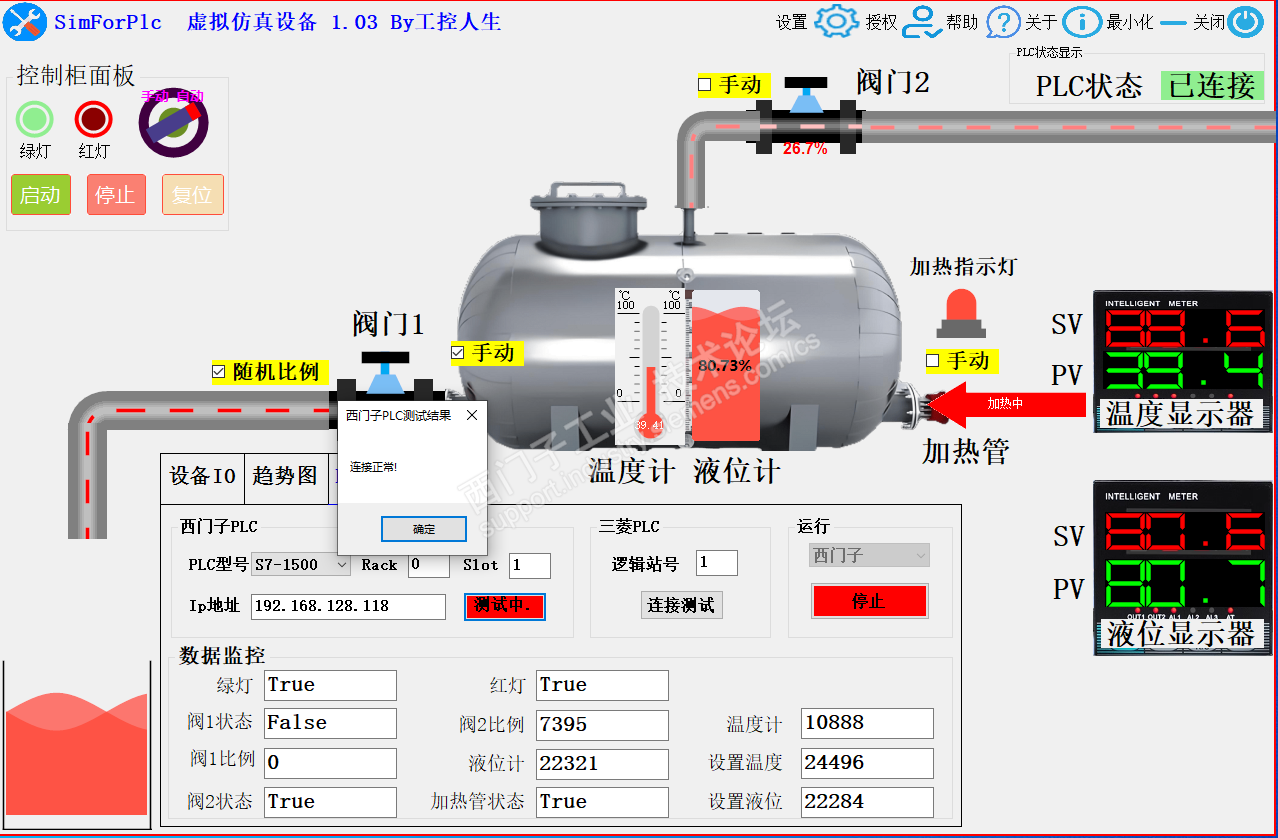1278x838 pixels.
Task: Uncheck the 随机比例 checkbox
Action: click(x=219, y=372)
